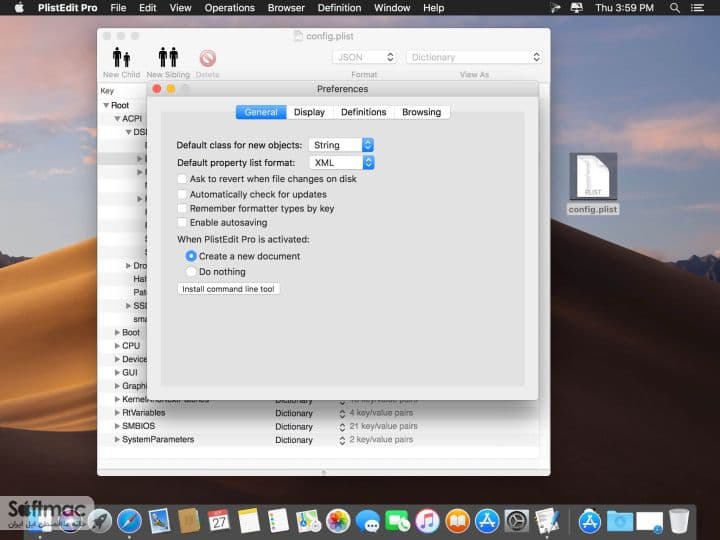The height and width of the screenshot is (540, 720).
Task: Open System Preferences gear in dock
Action: pyautogui.click(x=517, y=521)
